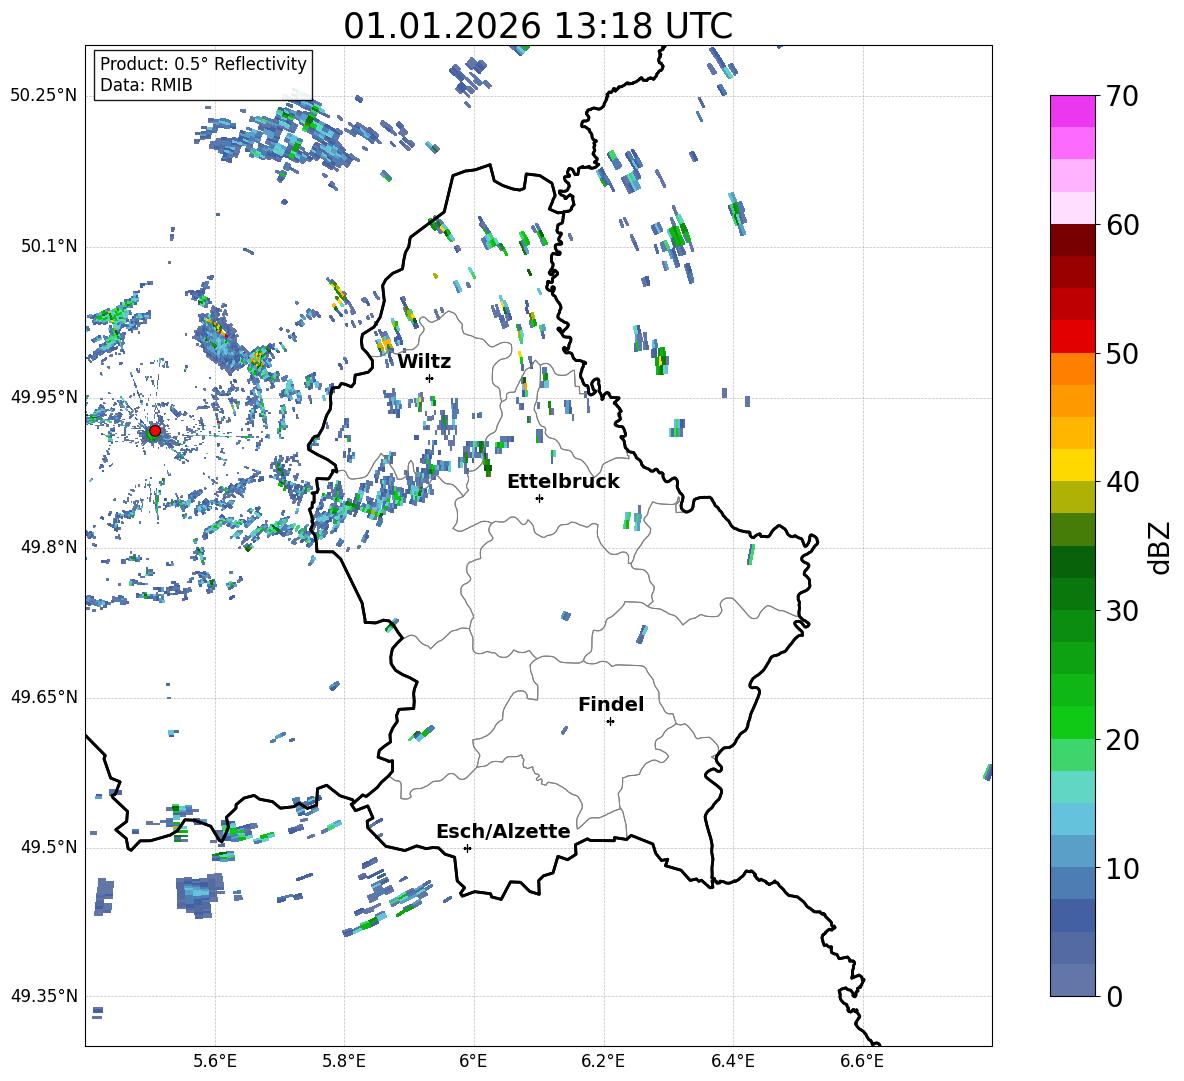Click the 'dBZ' colorbar label
The image size is (1184, 1081).
[x=1161, y=547]
